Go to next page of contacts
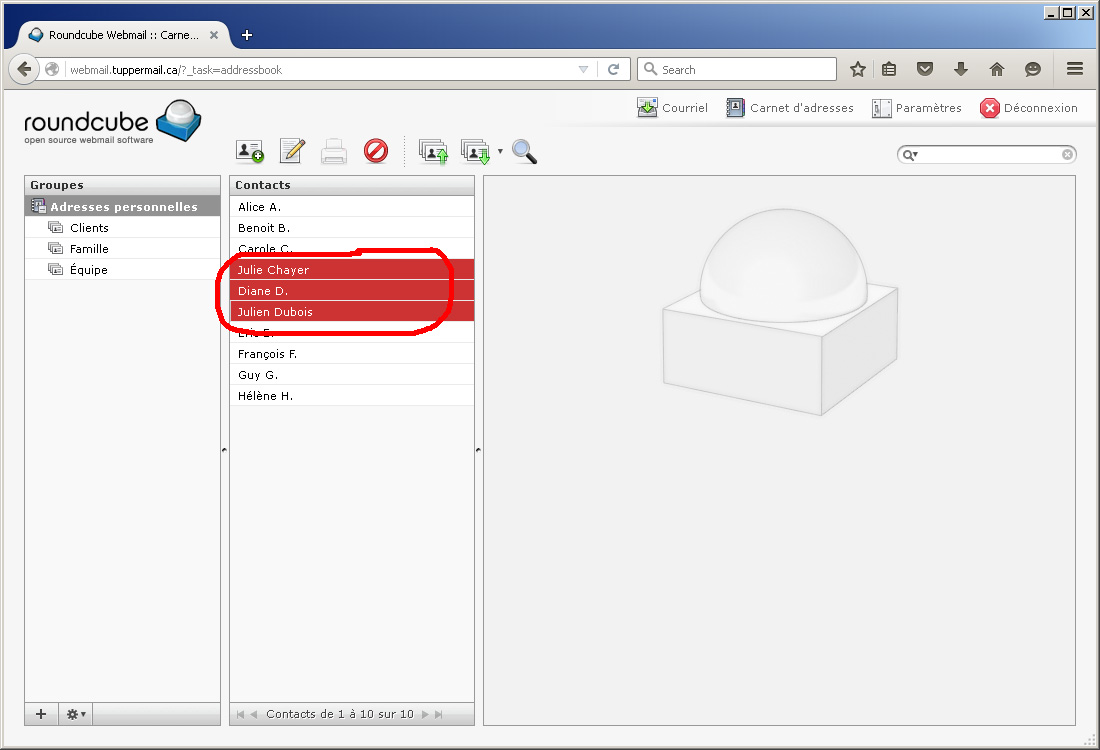This screenshot has width=1100, height=750. click(425, 714)
